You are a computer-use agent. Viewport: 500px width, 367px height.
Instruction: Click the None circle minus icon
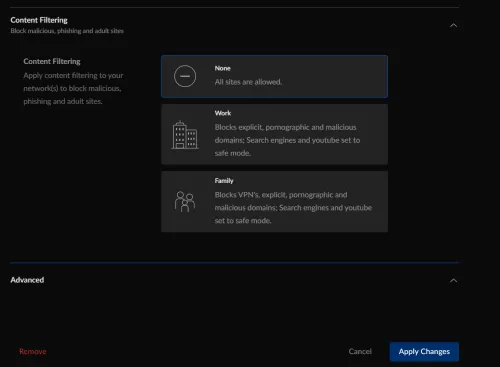[x=185, y=76]
